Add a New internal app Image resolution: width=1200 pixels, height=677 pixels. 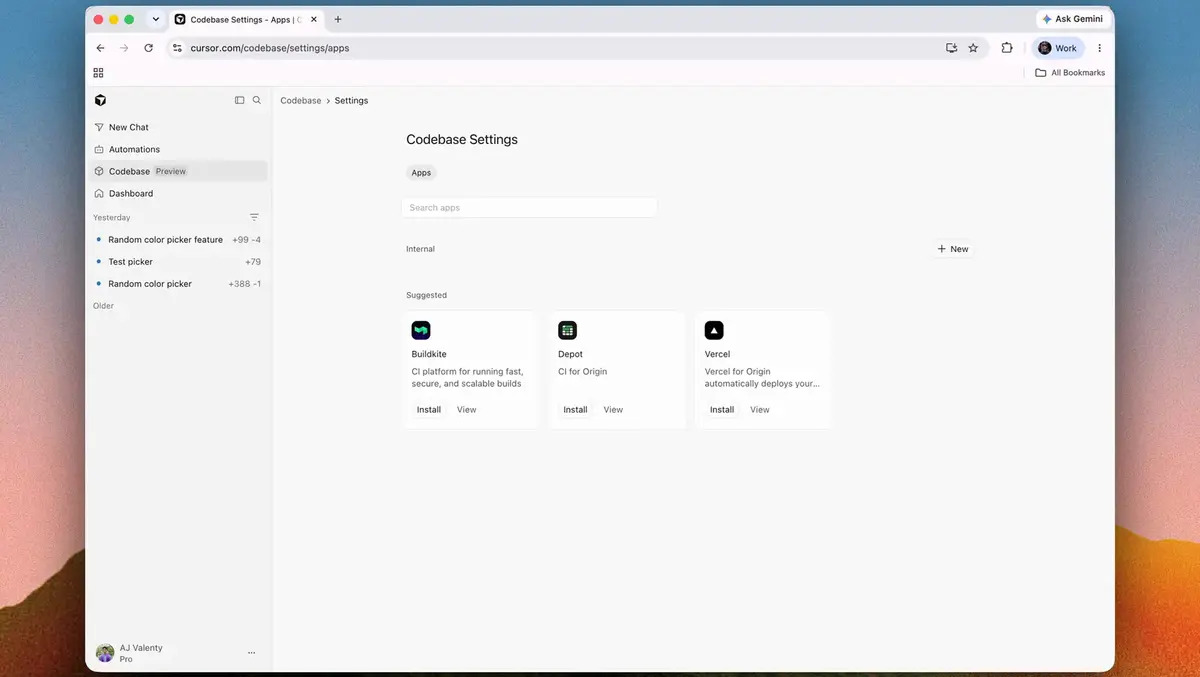tap(953, 249)
